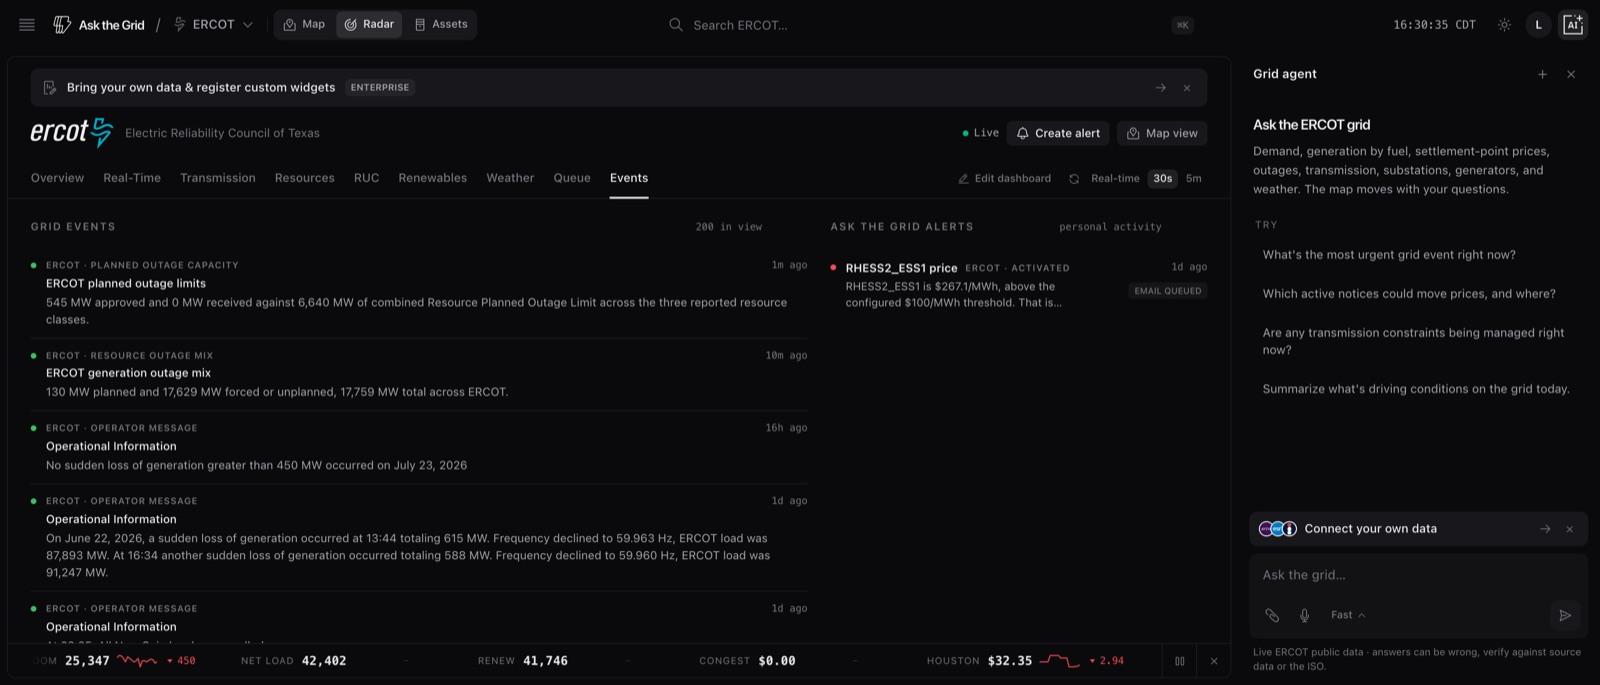Viewport: 1600px width, 685px height.
Task: Select the 30s refresh interval
Action: coord(1163,179)
